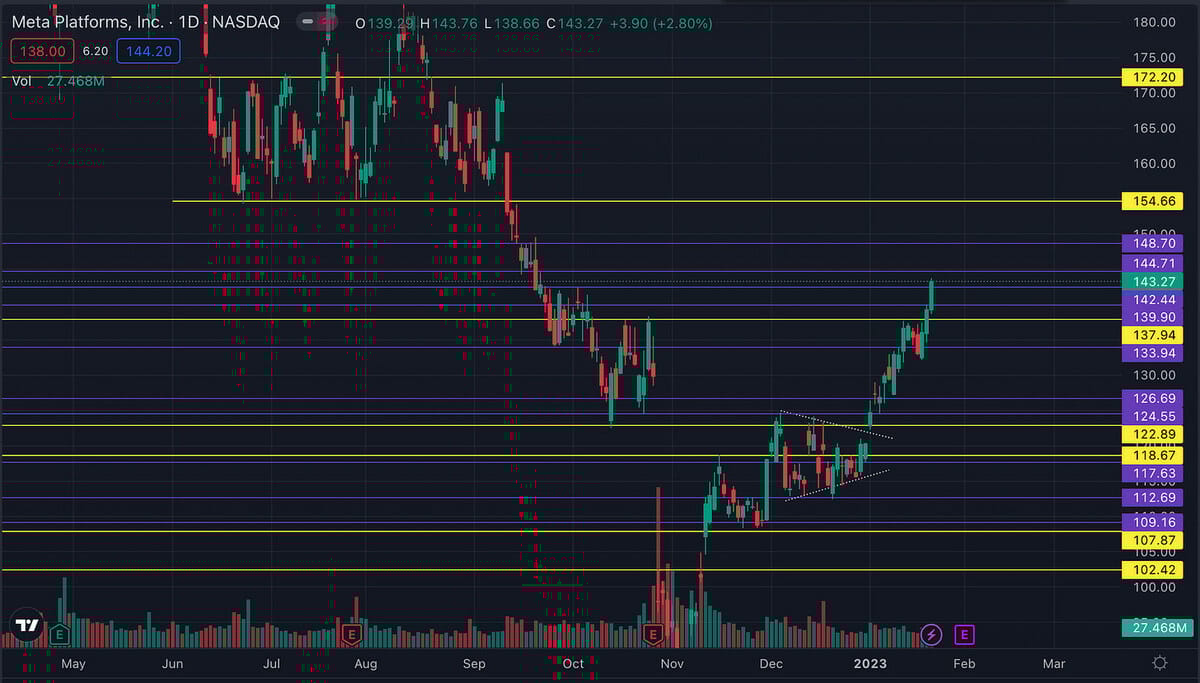The width and height of the screenshot is (1200, 683).
Task: Click the Nov label on time axis
Action: 671,663
